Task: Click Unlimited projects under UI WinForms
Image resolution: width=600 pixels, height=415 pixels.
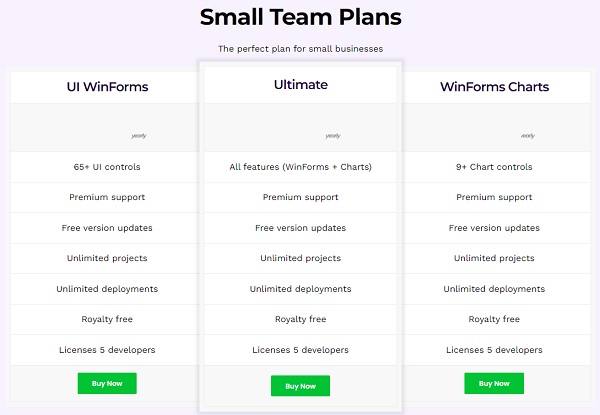Action: click(107, 258)
